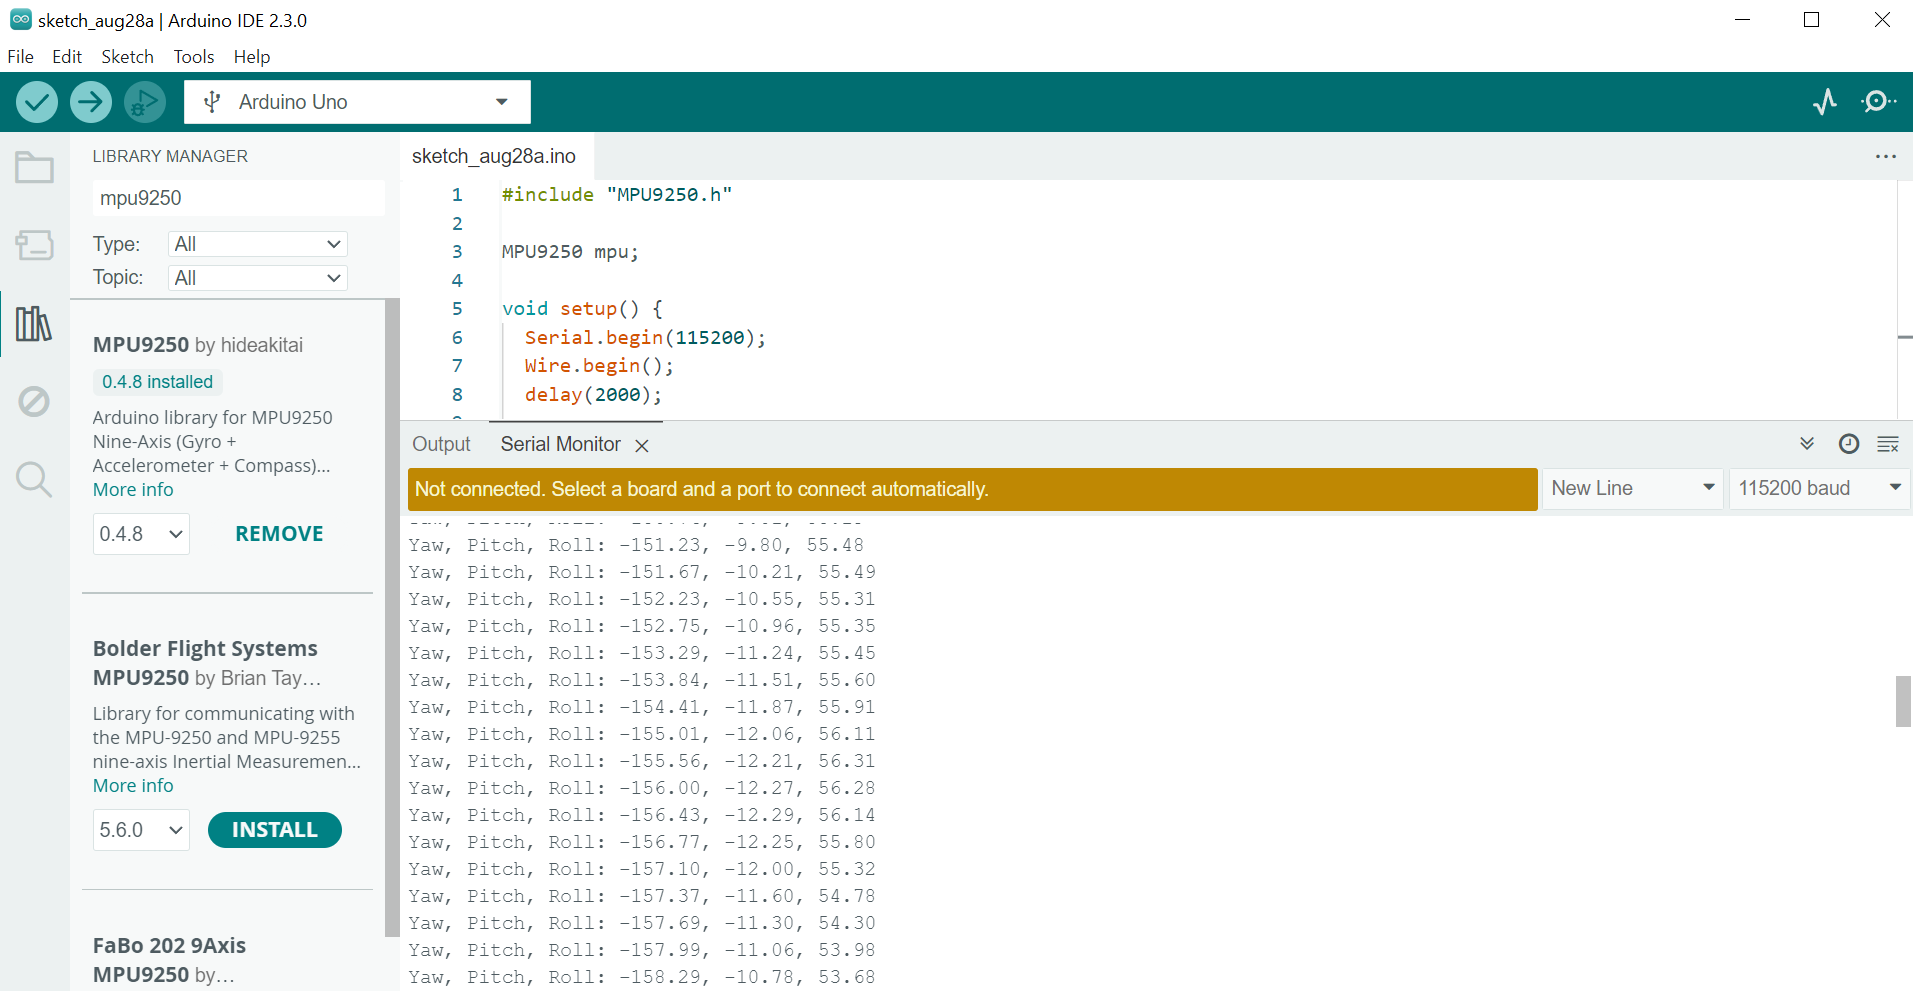The width and height of the screenshot is (1913, 991).
Task: Expand the library Type filter dropdown
Action: click(x=258, y=244)
